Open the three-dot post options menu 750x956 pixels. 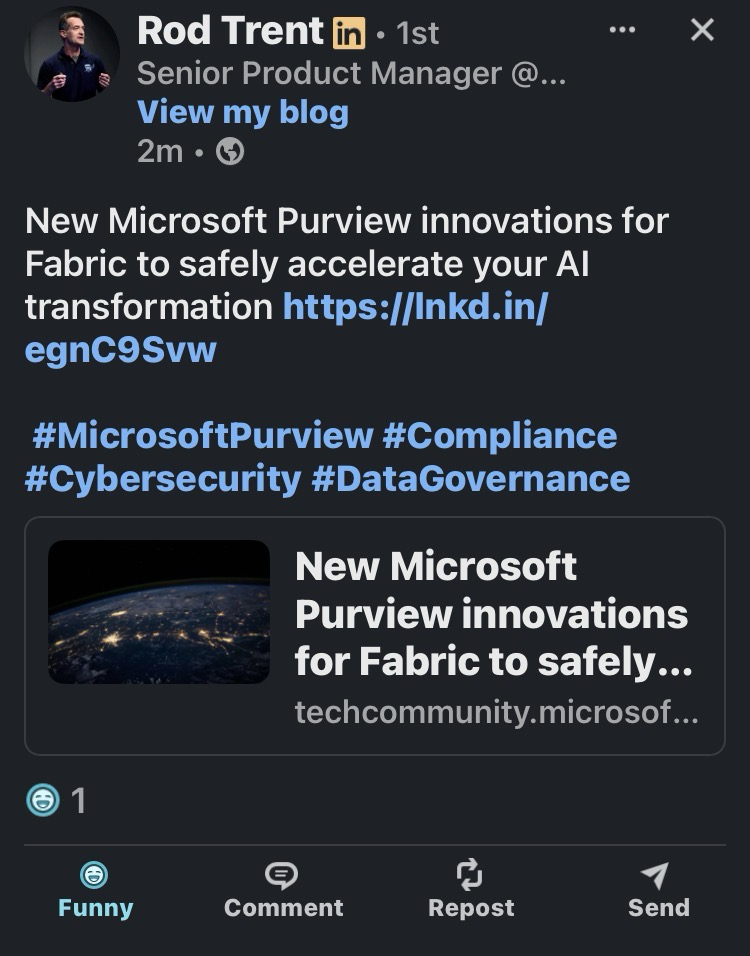[622, 30]
